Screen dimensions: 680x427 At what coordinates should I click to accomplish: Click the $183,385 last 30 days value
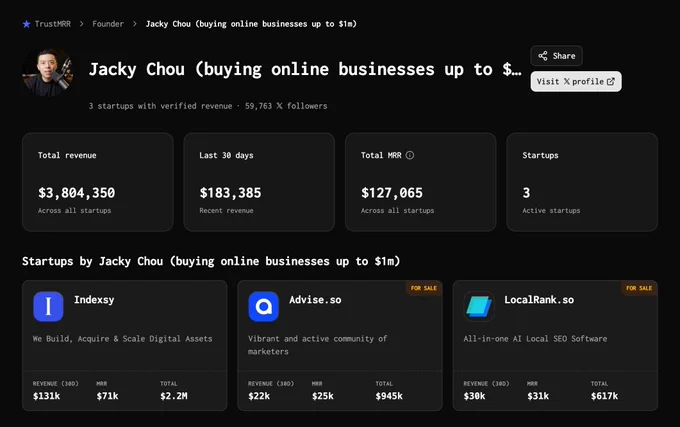230,193
